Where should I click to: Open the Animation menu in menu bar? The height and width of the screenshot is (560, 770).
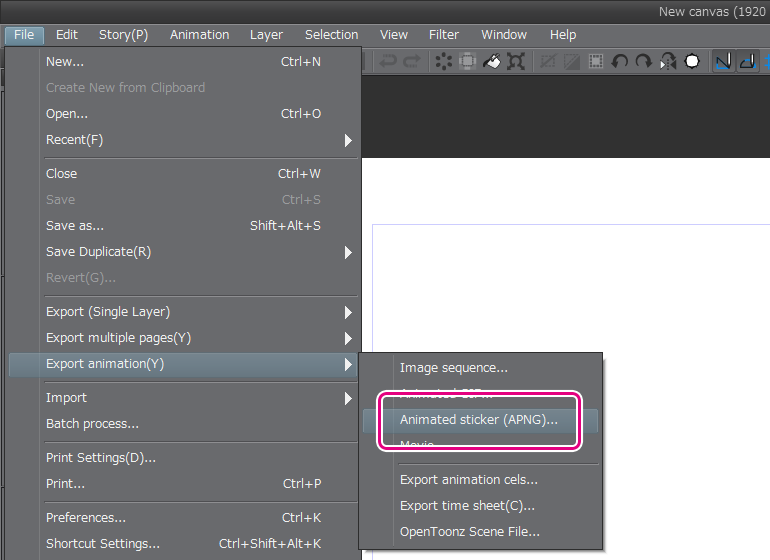click(199, 35)
